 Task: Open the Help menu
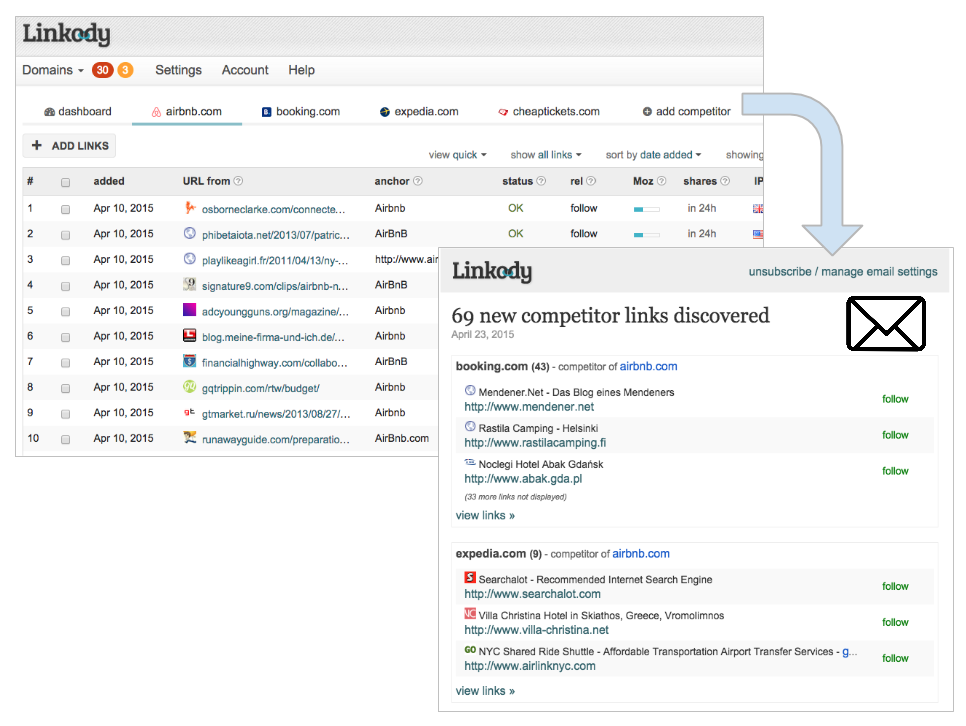tap(301, 70)
